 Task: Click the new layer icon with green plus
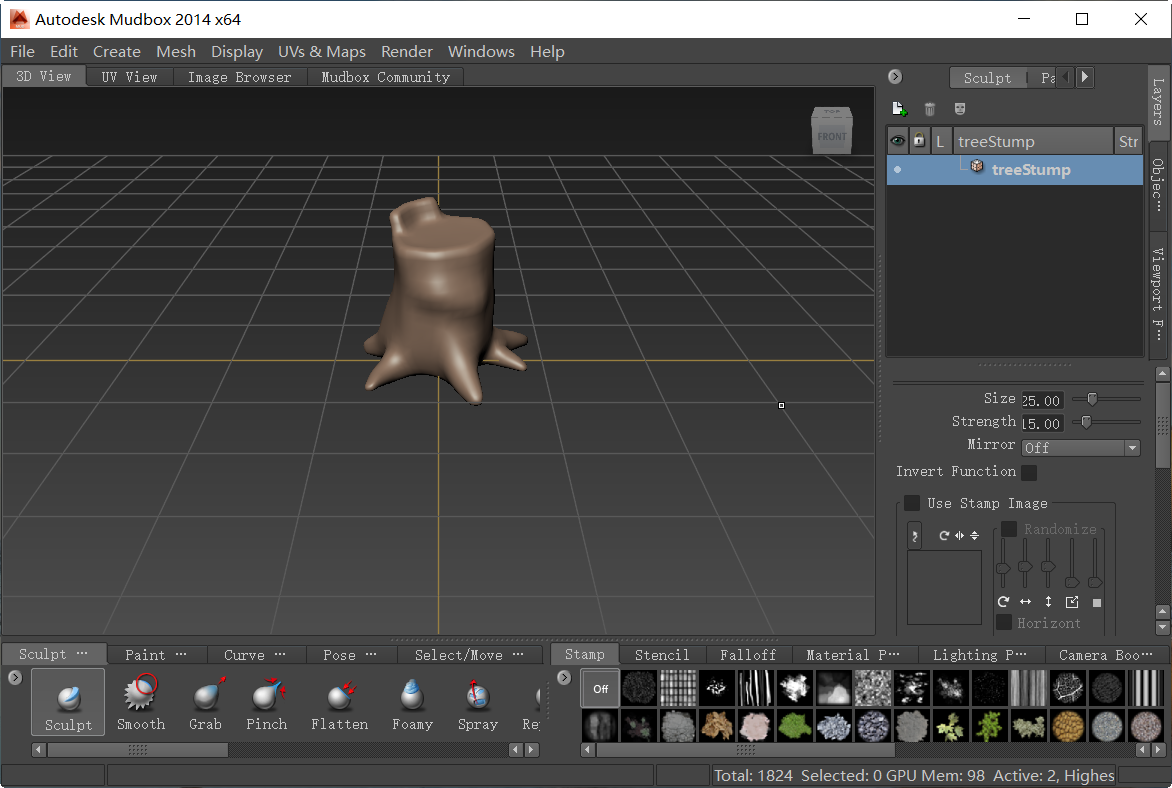point(899,109)
